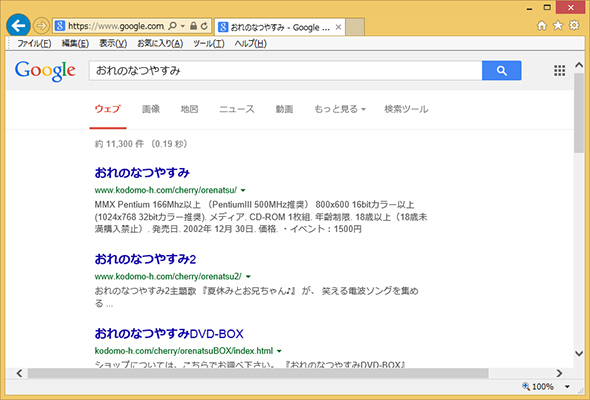
Task: Open the Tools gear icon
Action: coord(574,25)
